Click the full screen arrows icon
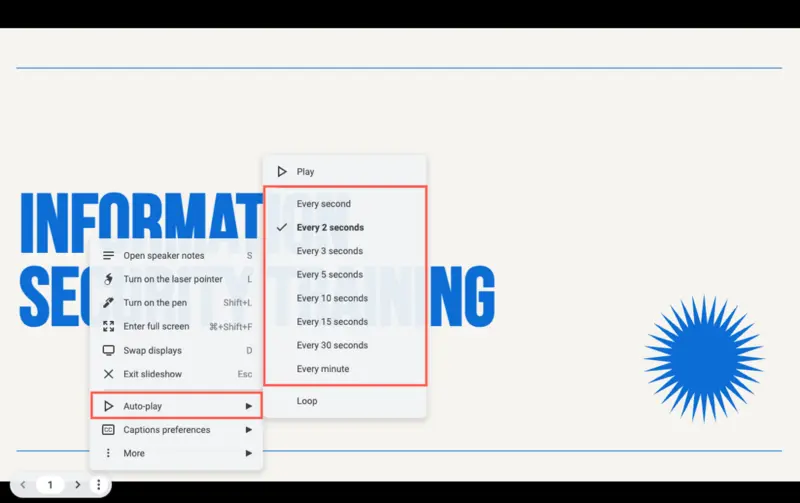This screenshot has width=800, height=503. (x=108, y=326)
